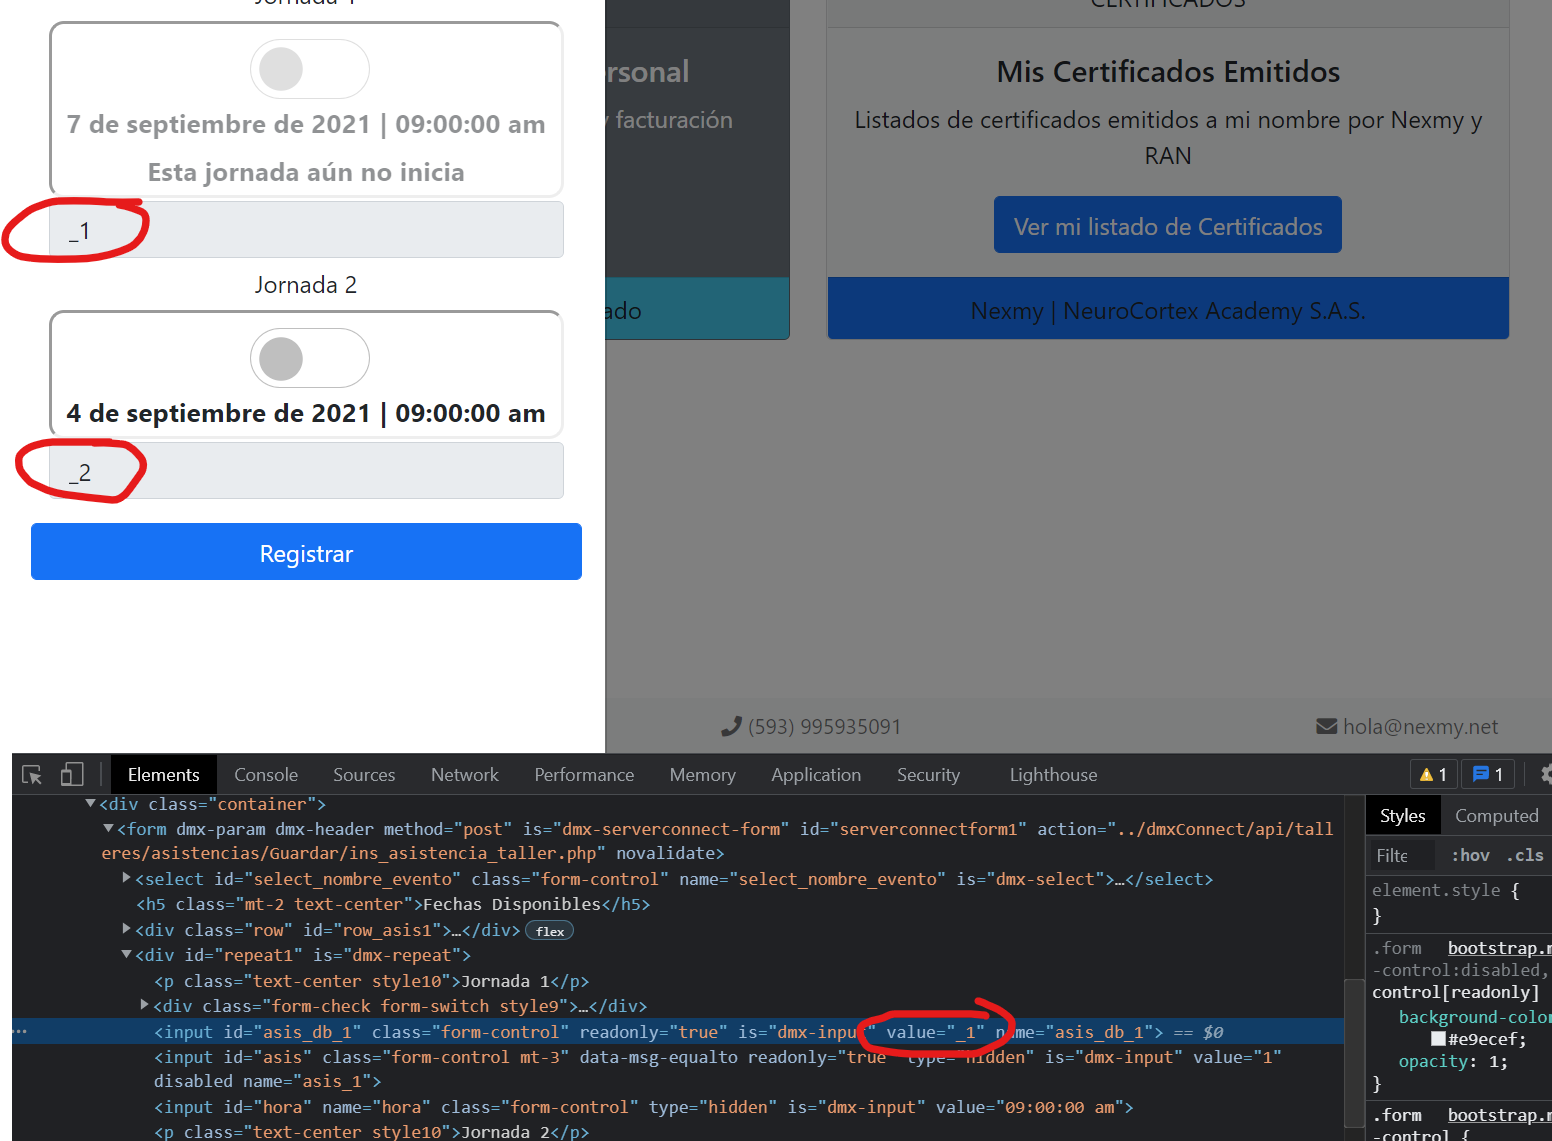Screen dimensions: 1552x1141
Task: Expand the select_nombre_evento select node
Action: click(x=127, y=878)
